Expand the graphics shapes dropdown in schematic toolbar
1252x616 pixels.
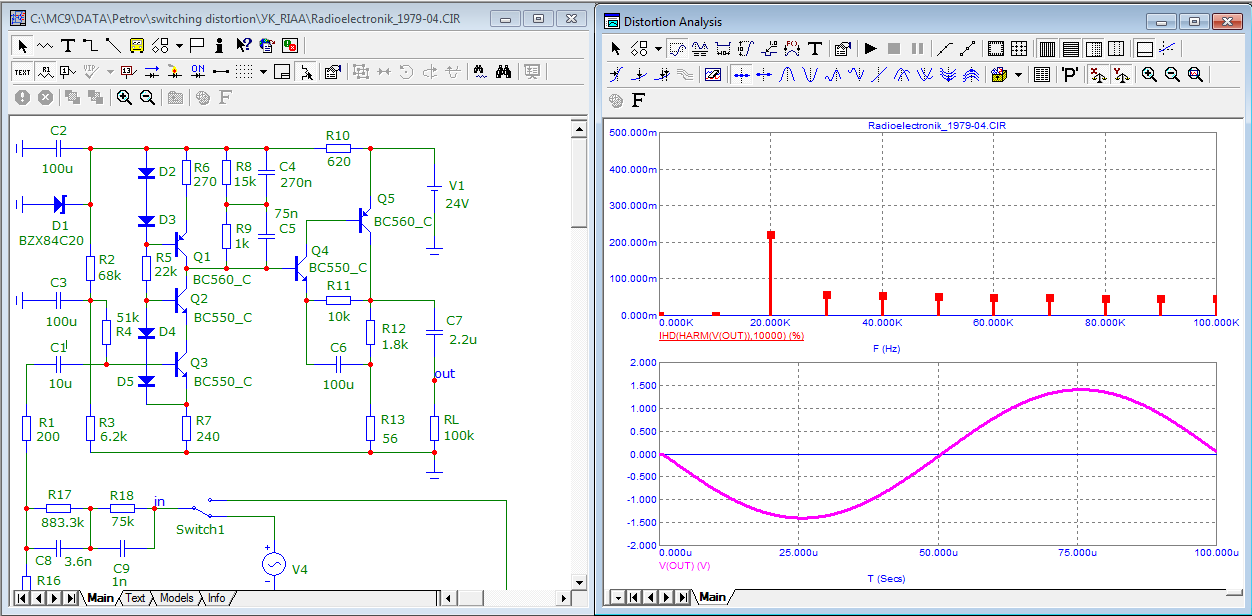click(178, 45)
